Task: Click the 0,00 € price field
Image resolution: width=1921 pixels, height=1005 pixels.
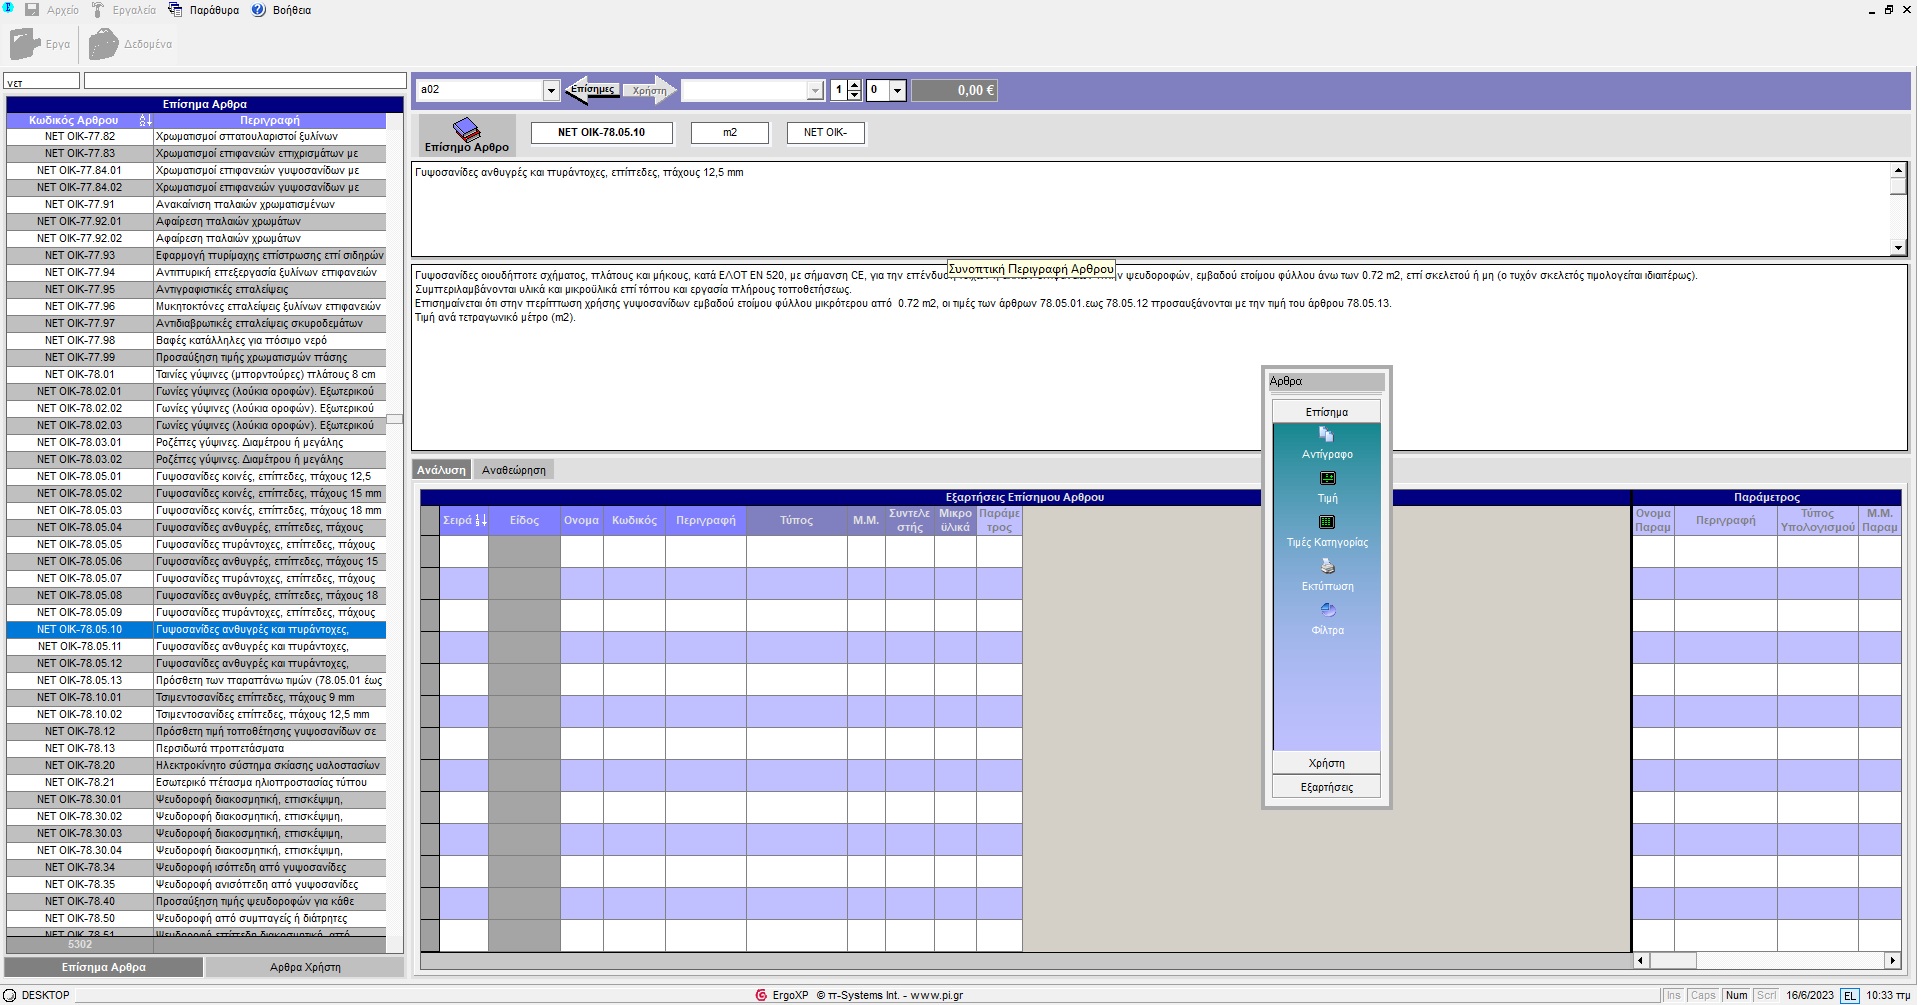Action: pos(954,90)
